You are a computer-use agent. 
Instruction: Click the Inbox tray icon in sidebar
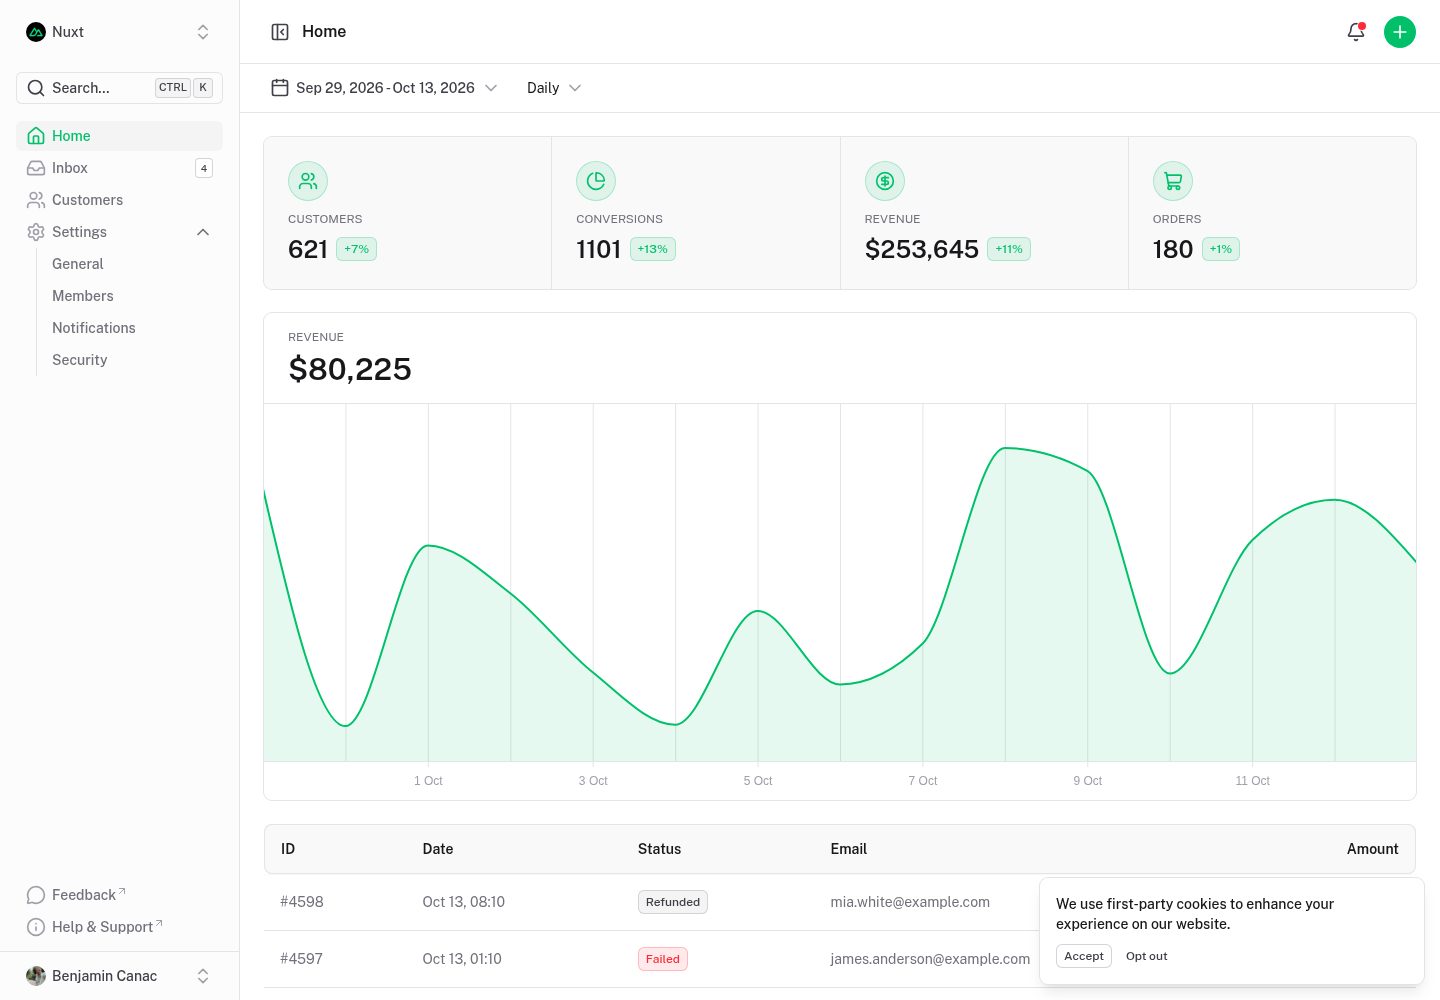click(x=36, y=168)
